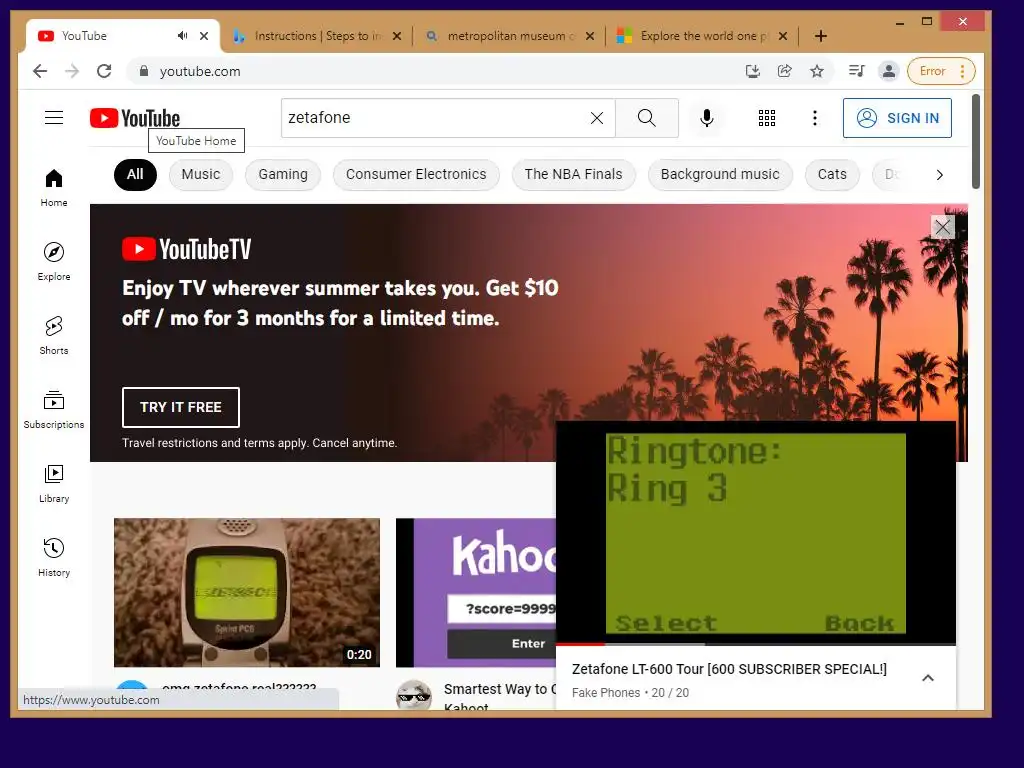The width and height of the screenshot is (1024, 768).
Task: Open the zetafone phone video thumbnail
Action: click(247, 592)
